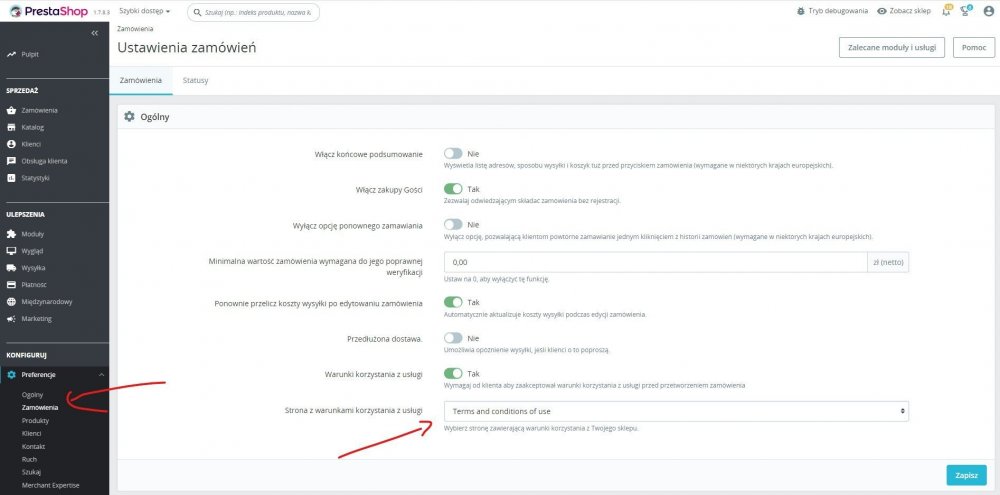Open the user account profile icon
1000x495 pixels.
(x=989, y=11)
